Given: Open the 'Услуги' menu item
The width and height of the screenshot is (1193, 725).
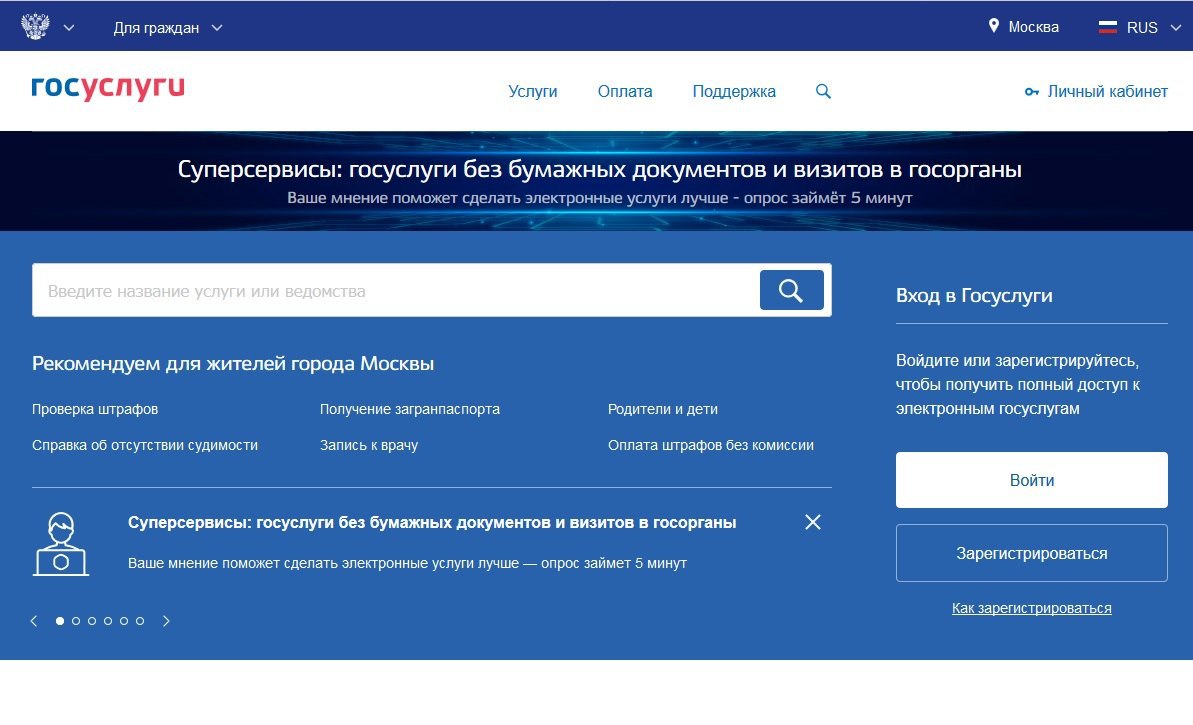Looking at the screenshot, I should pyautogui.click(x=533, y=91).
